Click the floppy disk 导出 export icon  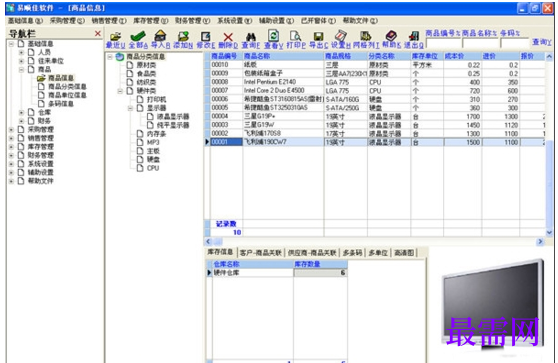pyautogui.click(x=318, y=36)
